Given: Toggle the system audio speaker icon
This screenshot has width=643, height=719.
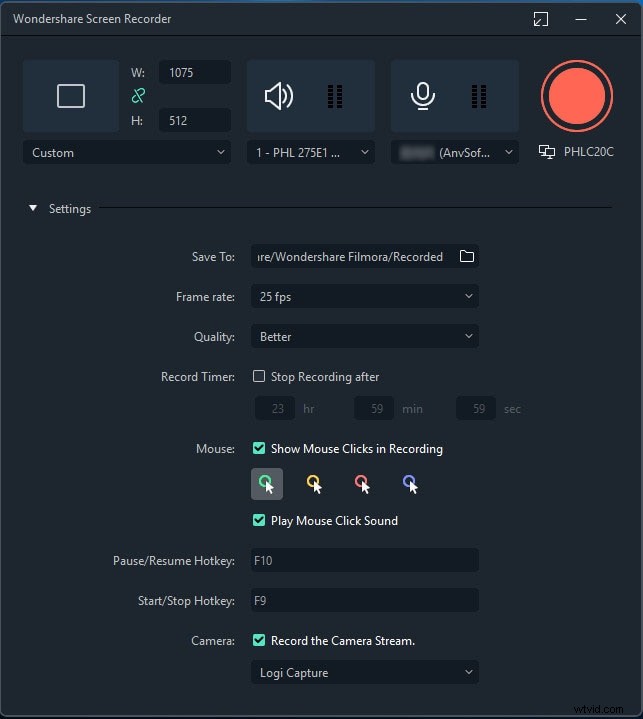Looking at the screenshot, I should pyautogui.click(x=279, y=96).
